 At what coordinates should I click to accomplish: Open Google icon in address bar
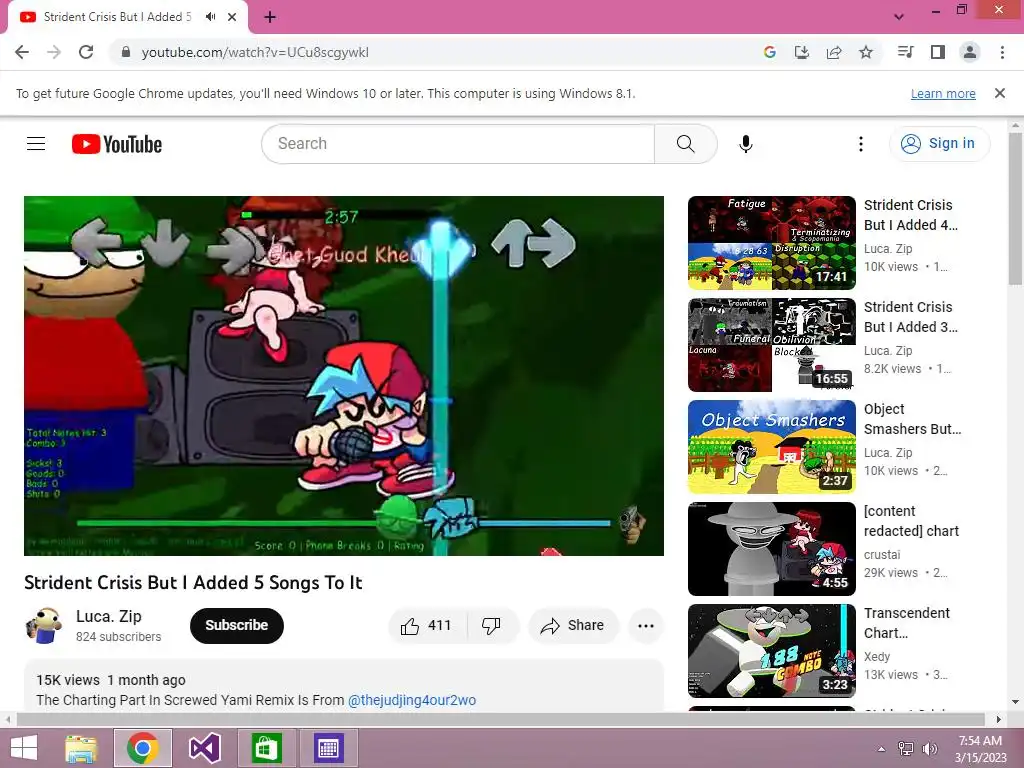tap(770, 52)
